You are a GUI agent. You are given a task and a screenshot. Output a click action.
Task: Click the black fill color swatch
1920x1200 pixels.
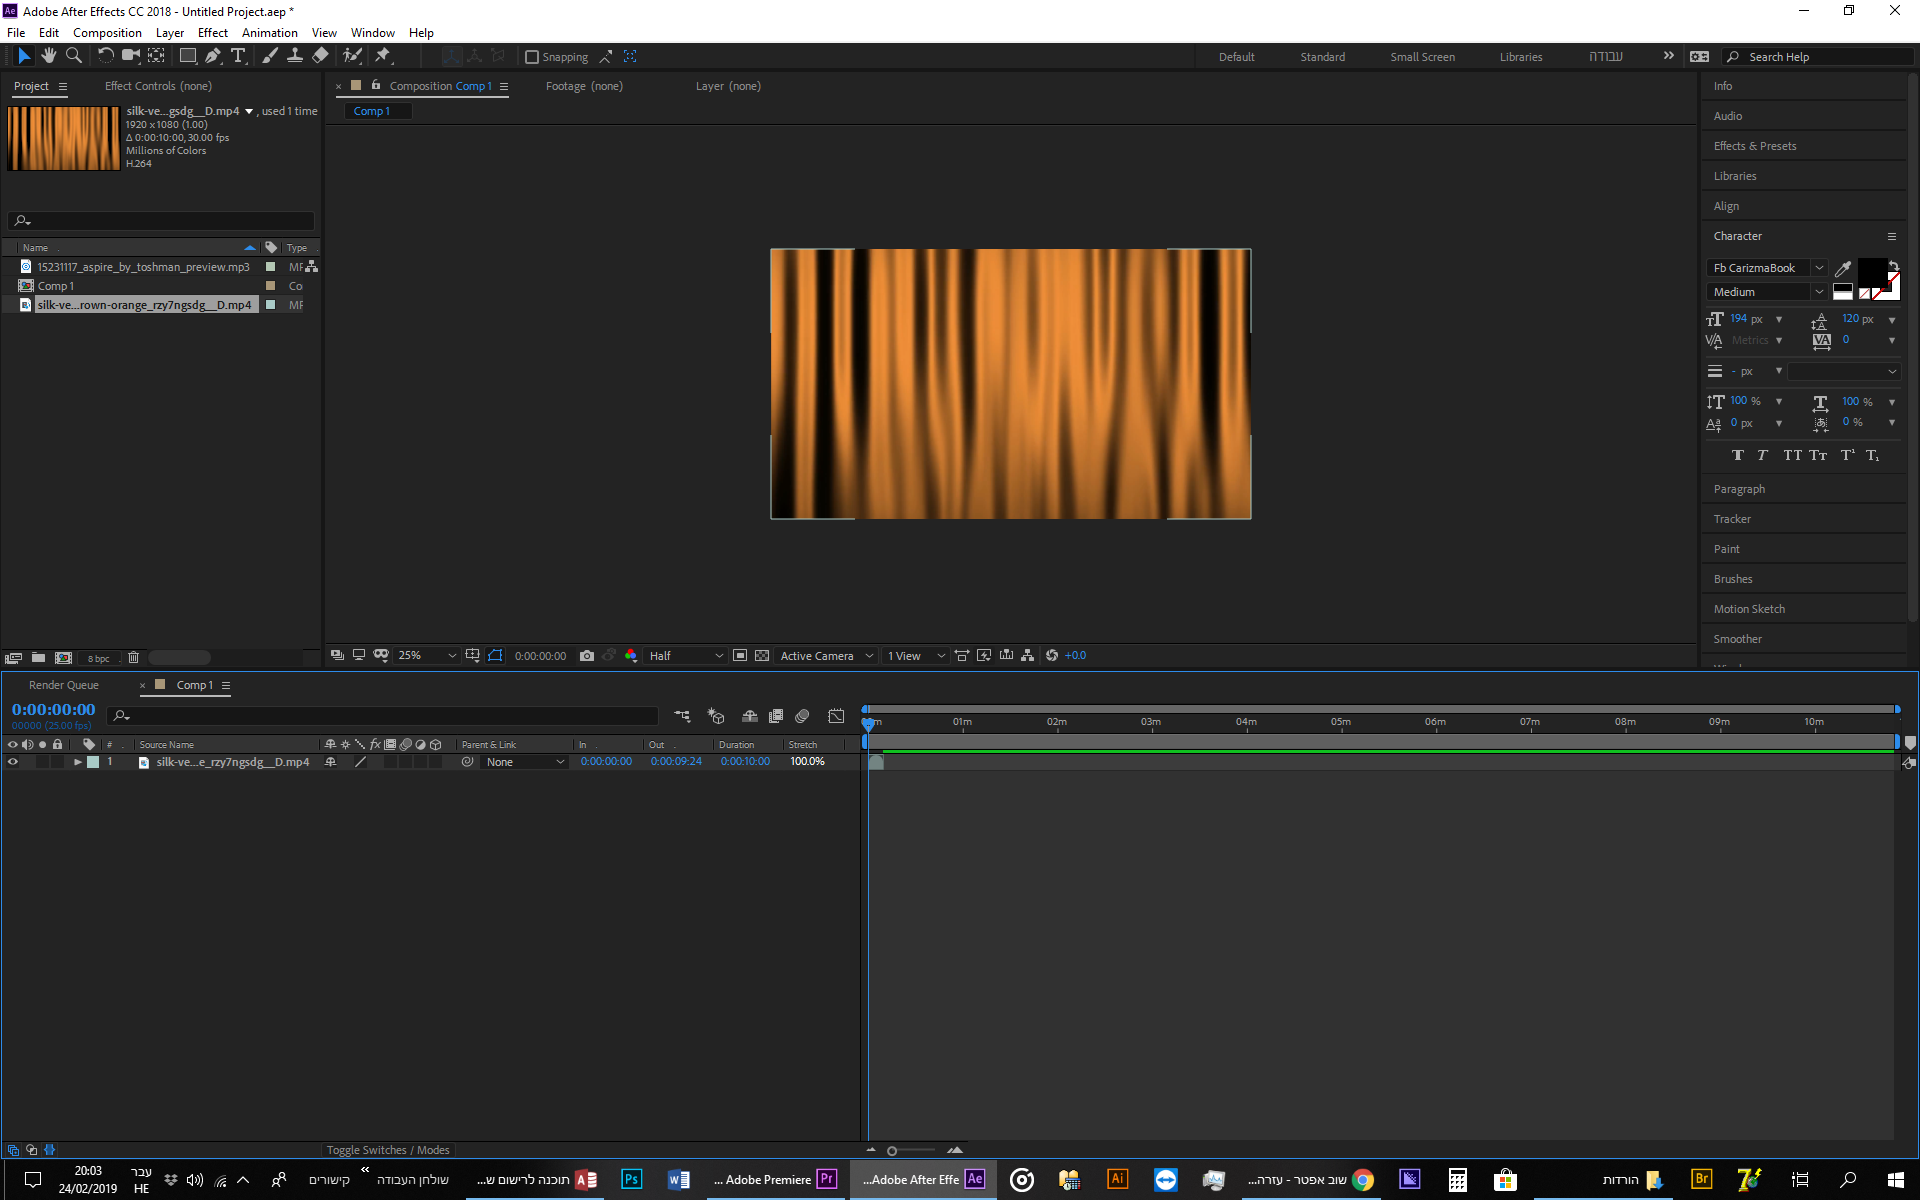click(x=1871, y=271)
